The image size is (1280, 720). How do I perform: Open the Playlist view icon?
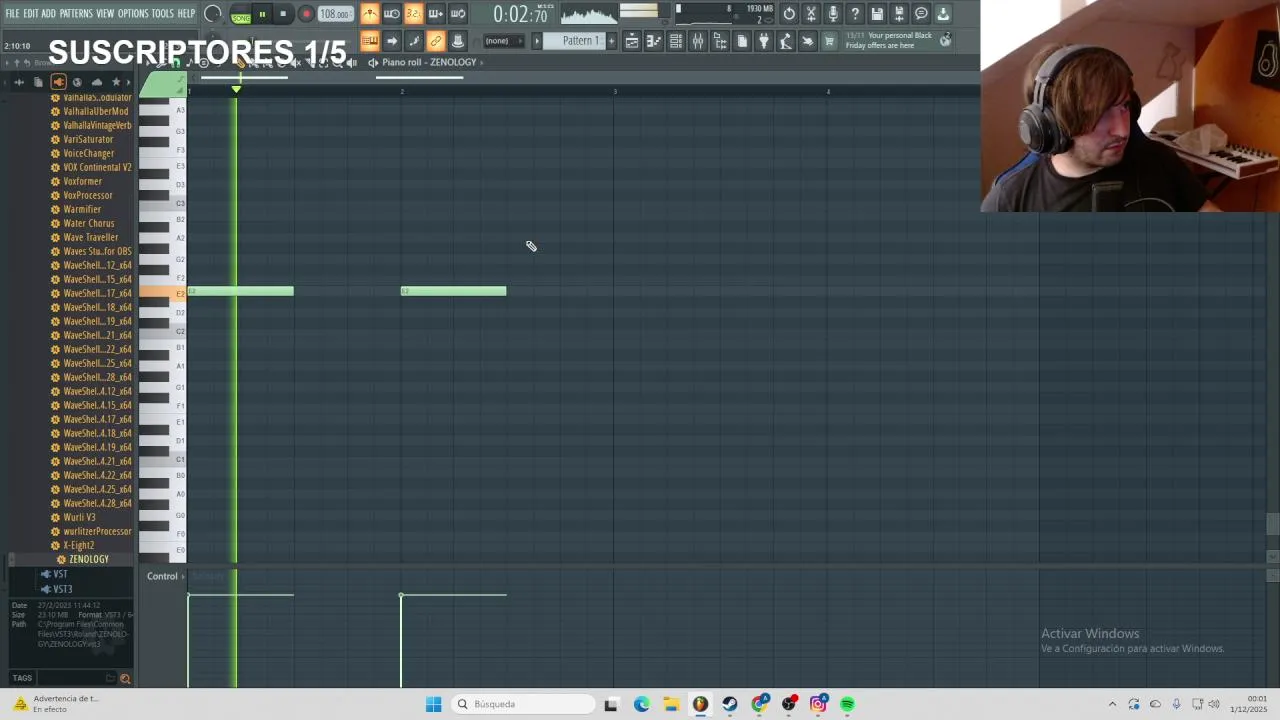(x=632, y=41)
